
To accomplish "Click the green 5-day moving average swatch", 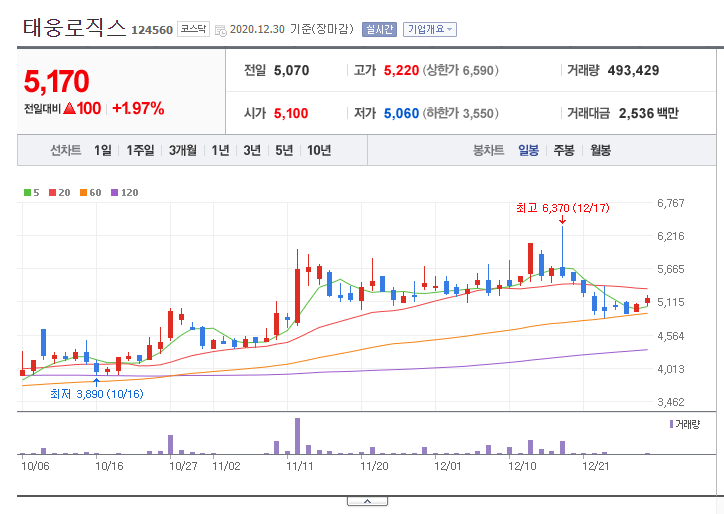I will coord(27,193).
